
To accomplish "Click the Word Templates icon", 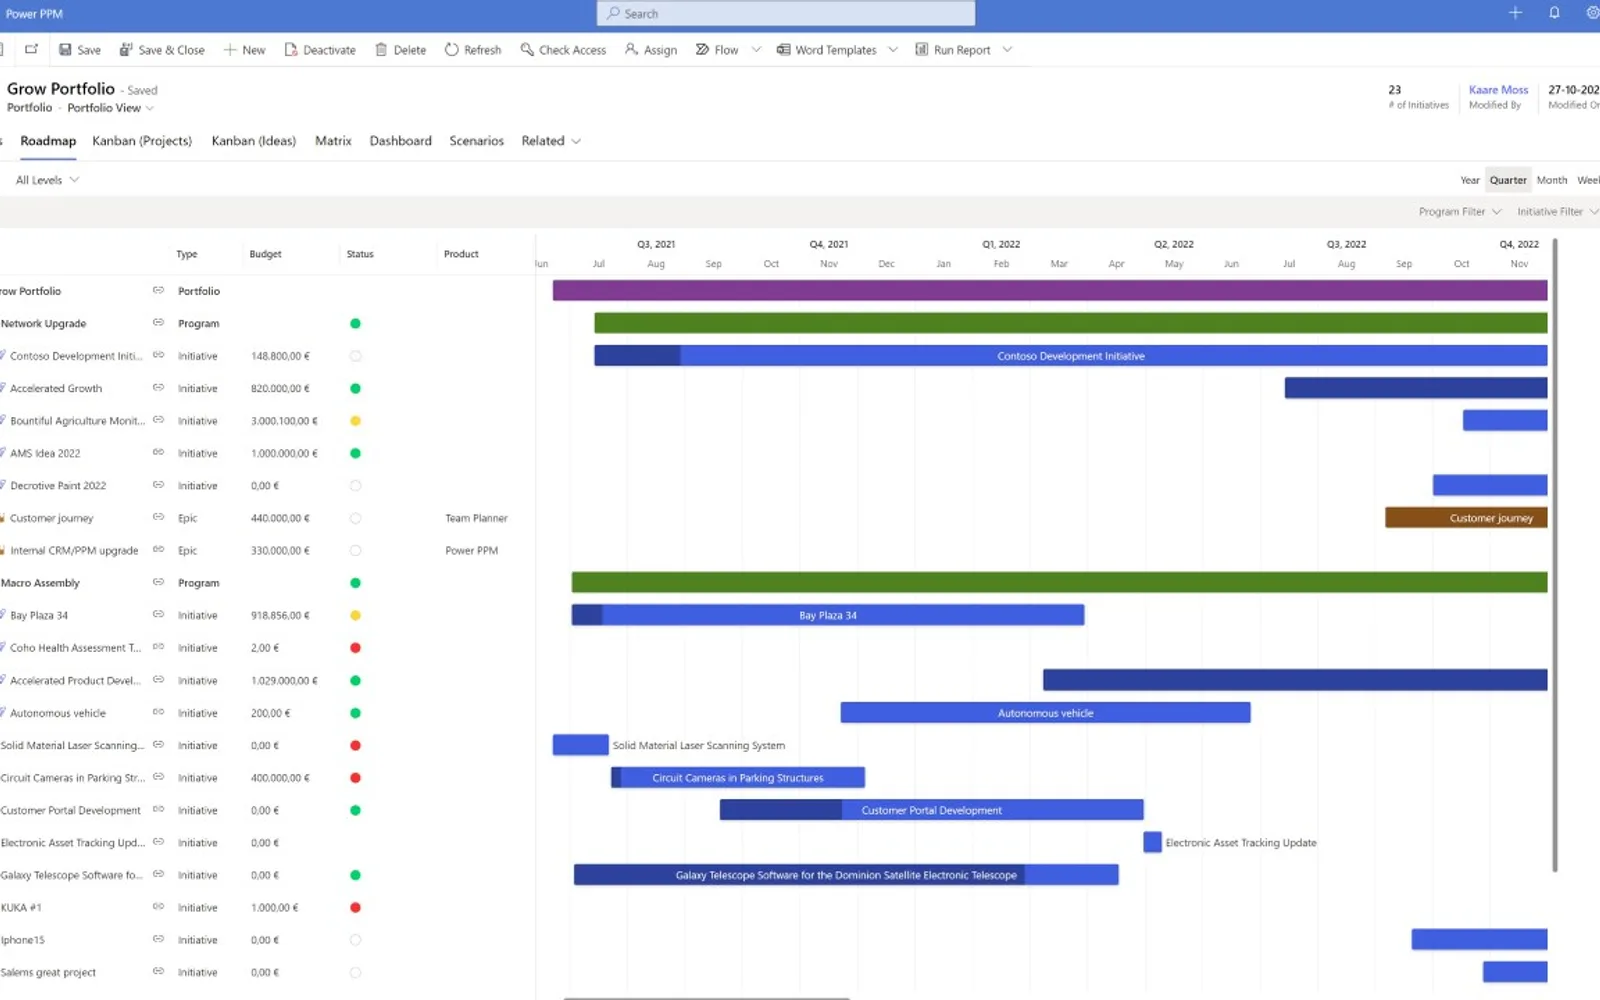I will [784, 50].
